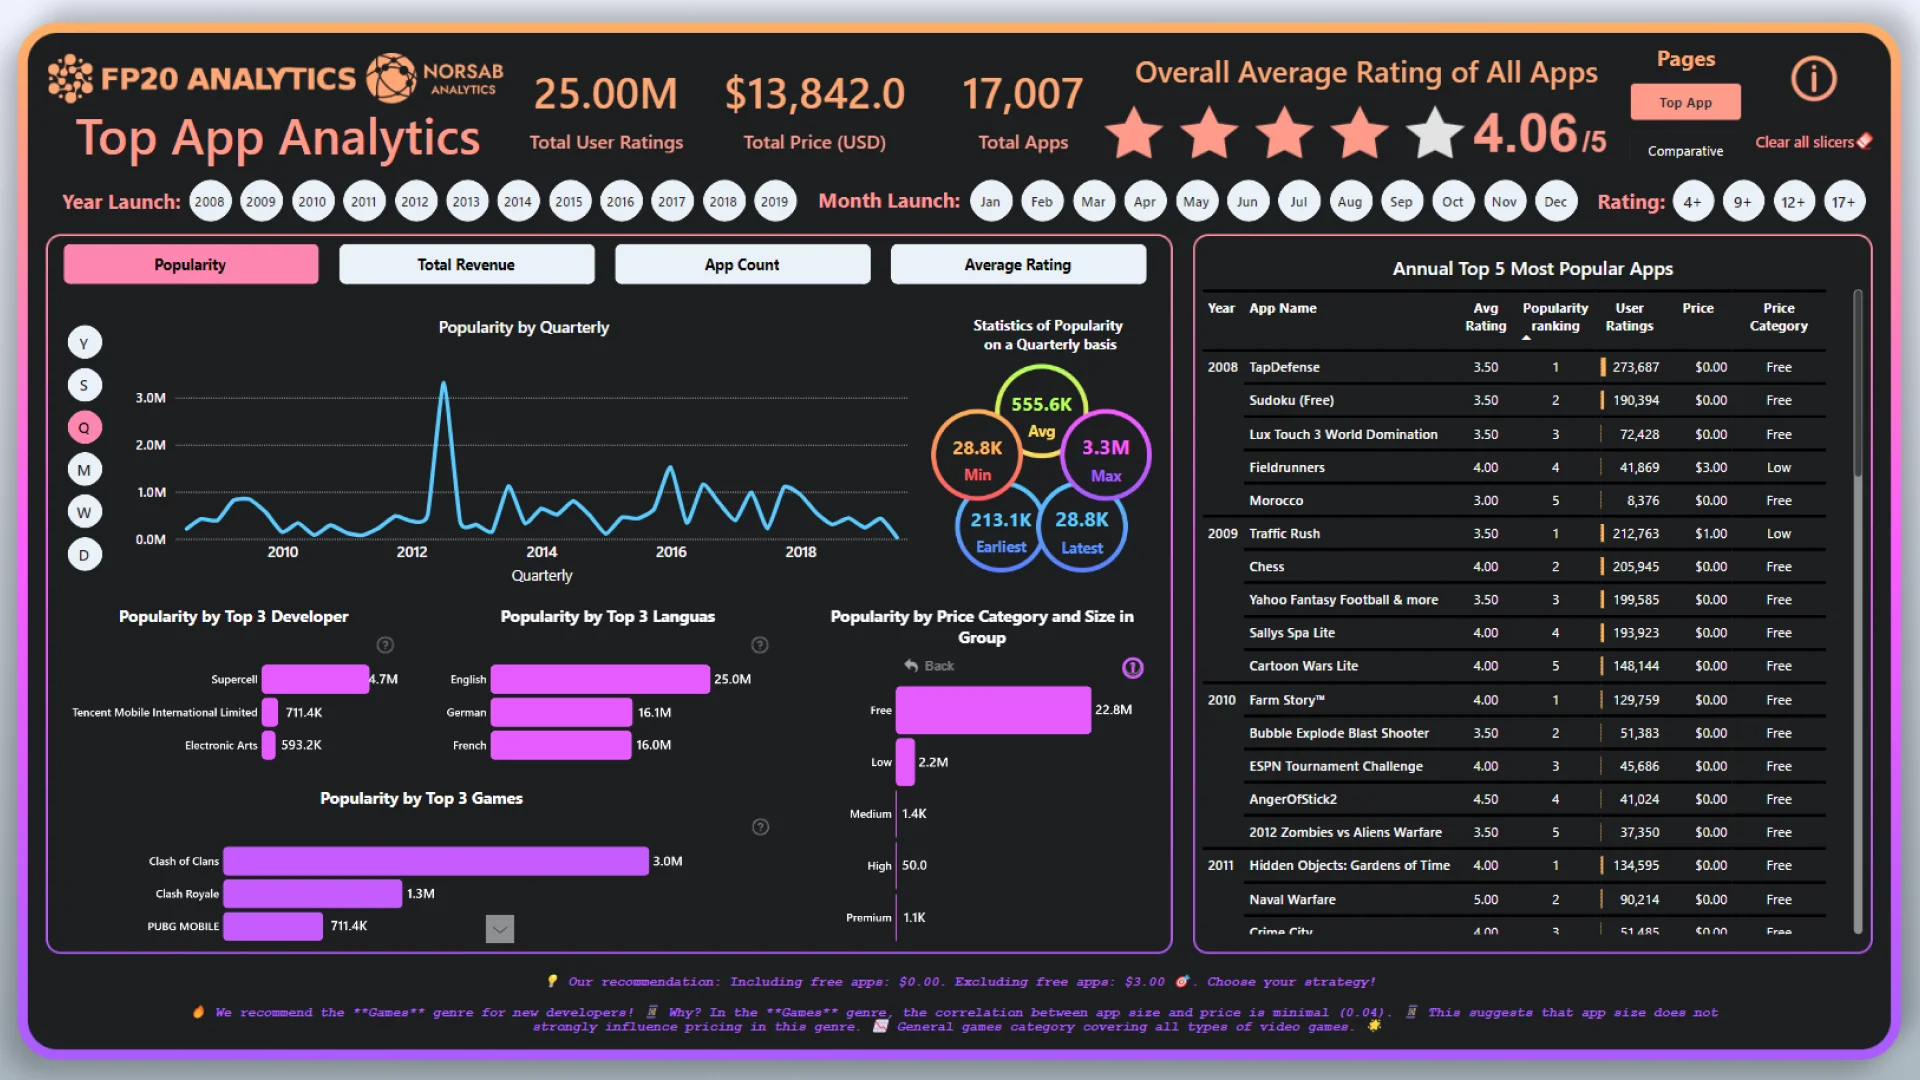Filter by launch year 2008
The image size is (1920, 1080).
click(x=210, y=202)
